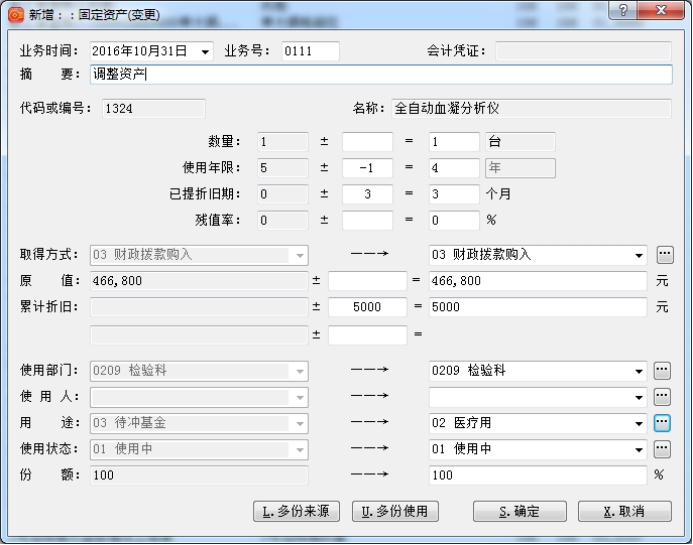Open ellipsis browse button for 用途

pyautogui.click(x=662, y=423)
